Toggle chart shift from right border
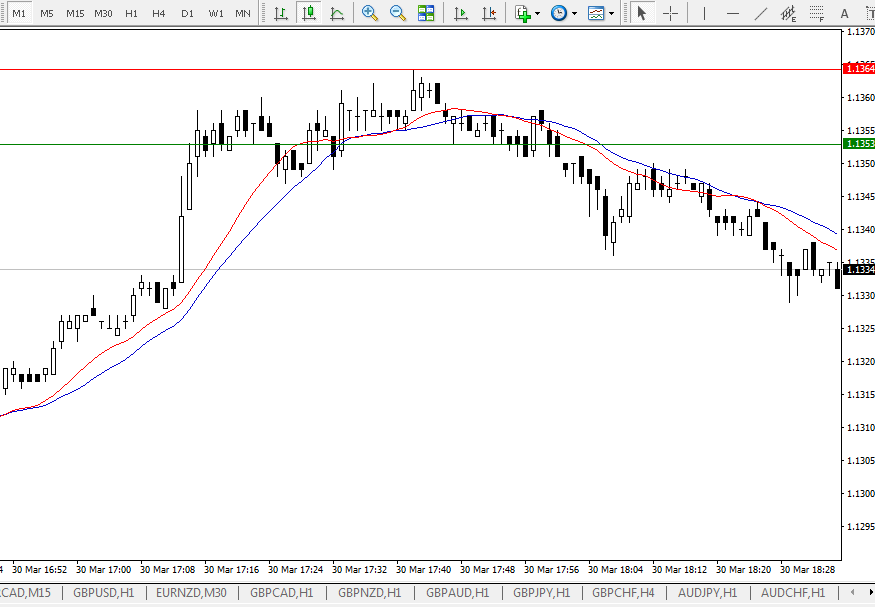The height and width of the screenshot is (607, 875). click(488, 13)
